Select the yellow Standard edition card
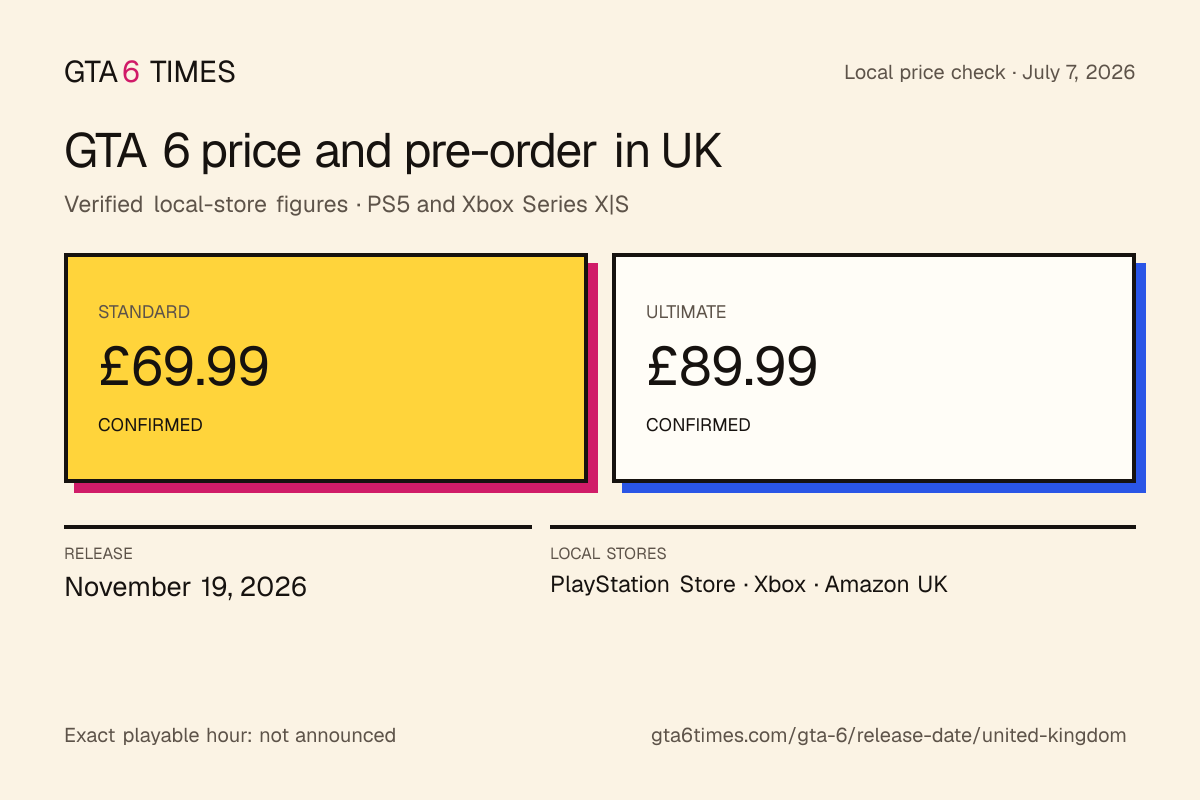This screenshot has width=1200, height=800. [326, 368]
